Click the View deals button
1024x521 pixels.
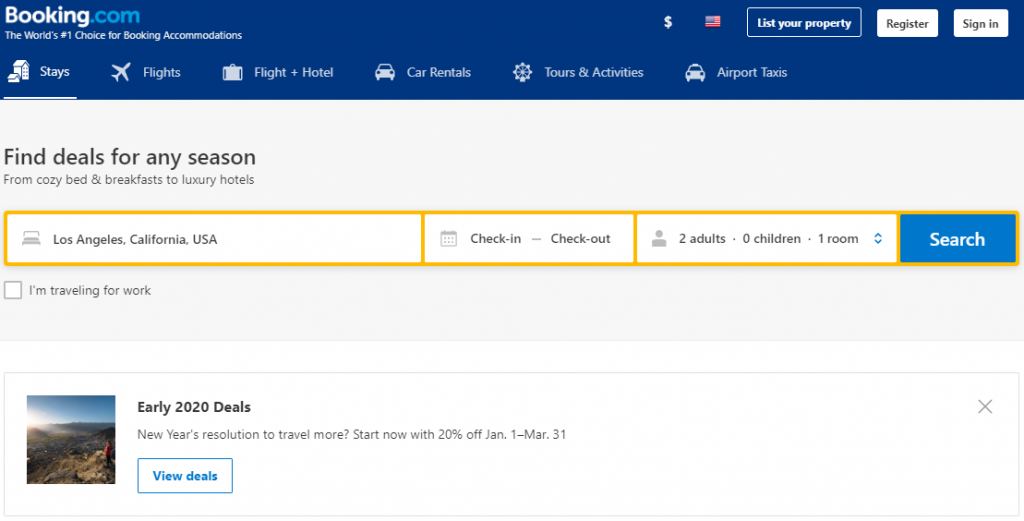tap(185, 476)
